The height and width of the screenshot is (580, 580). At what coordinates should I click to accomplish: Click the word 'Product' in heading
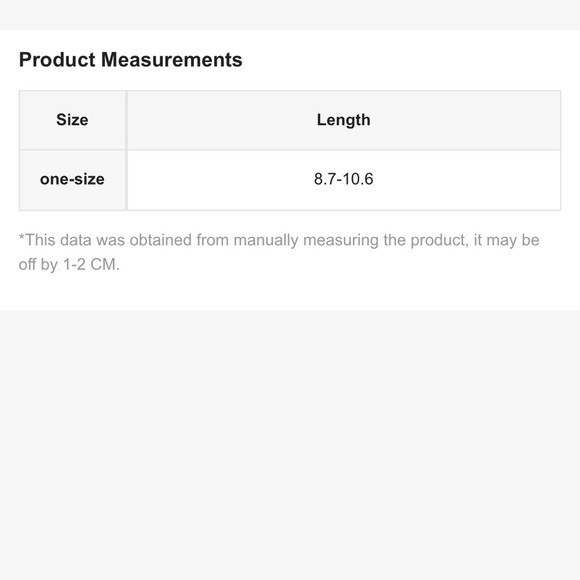57,60
